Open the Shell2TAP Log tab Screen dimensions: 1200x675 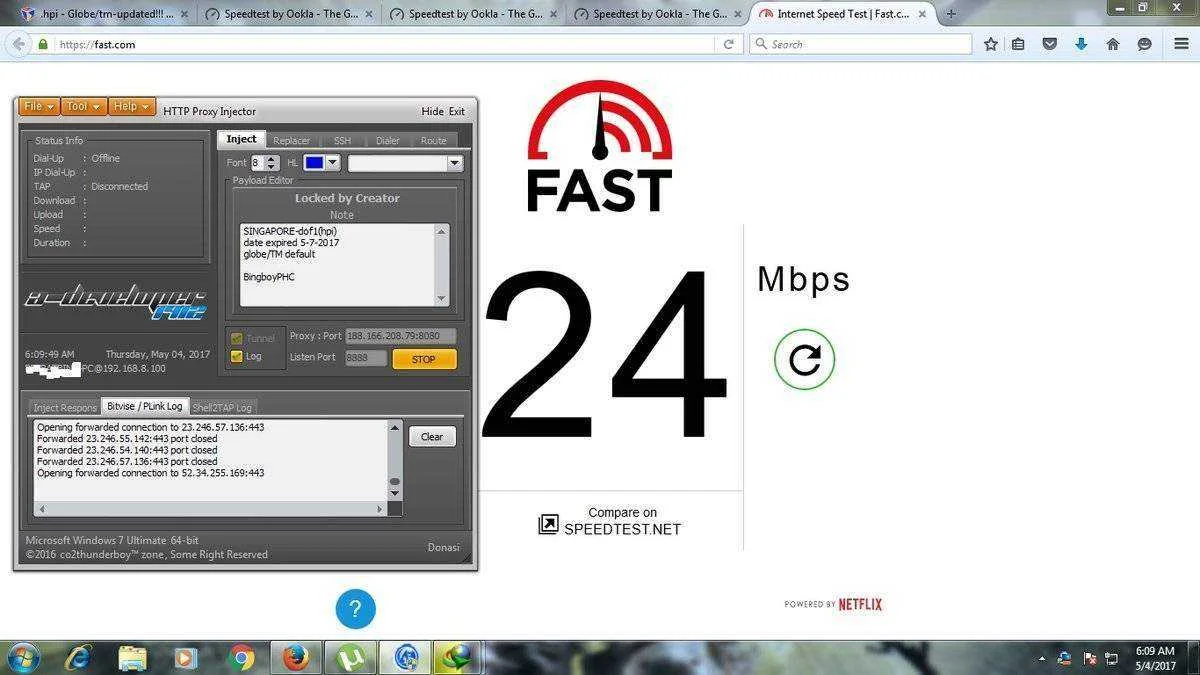click(222, 407)
